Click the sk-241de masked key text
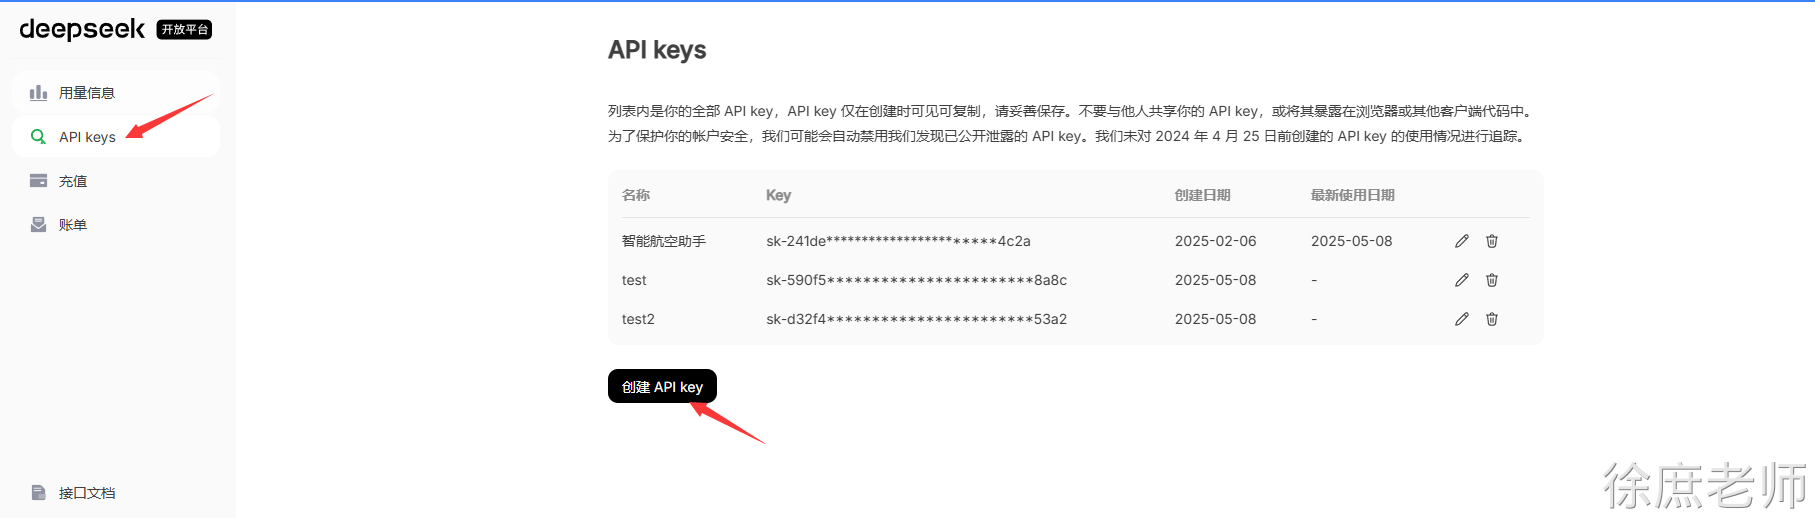1815x518 pixels. 898,241
